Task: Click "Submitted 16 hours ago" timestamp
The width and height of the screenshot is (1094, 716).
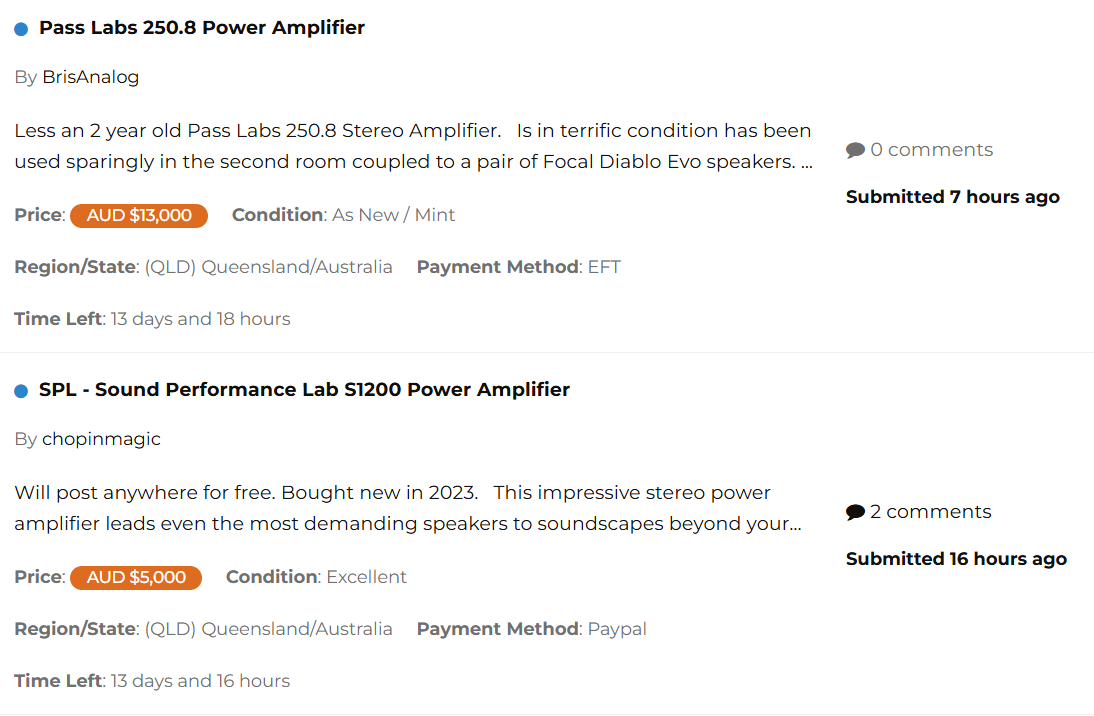Action: [956, 559]
